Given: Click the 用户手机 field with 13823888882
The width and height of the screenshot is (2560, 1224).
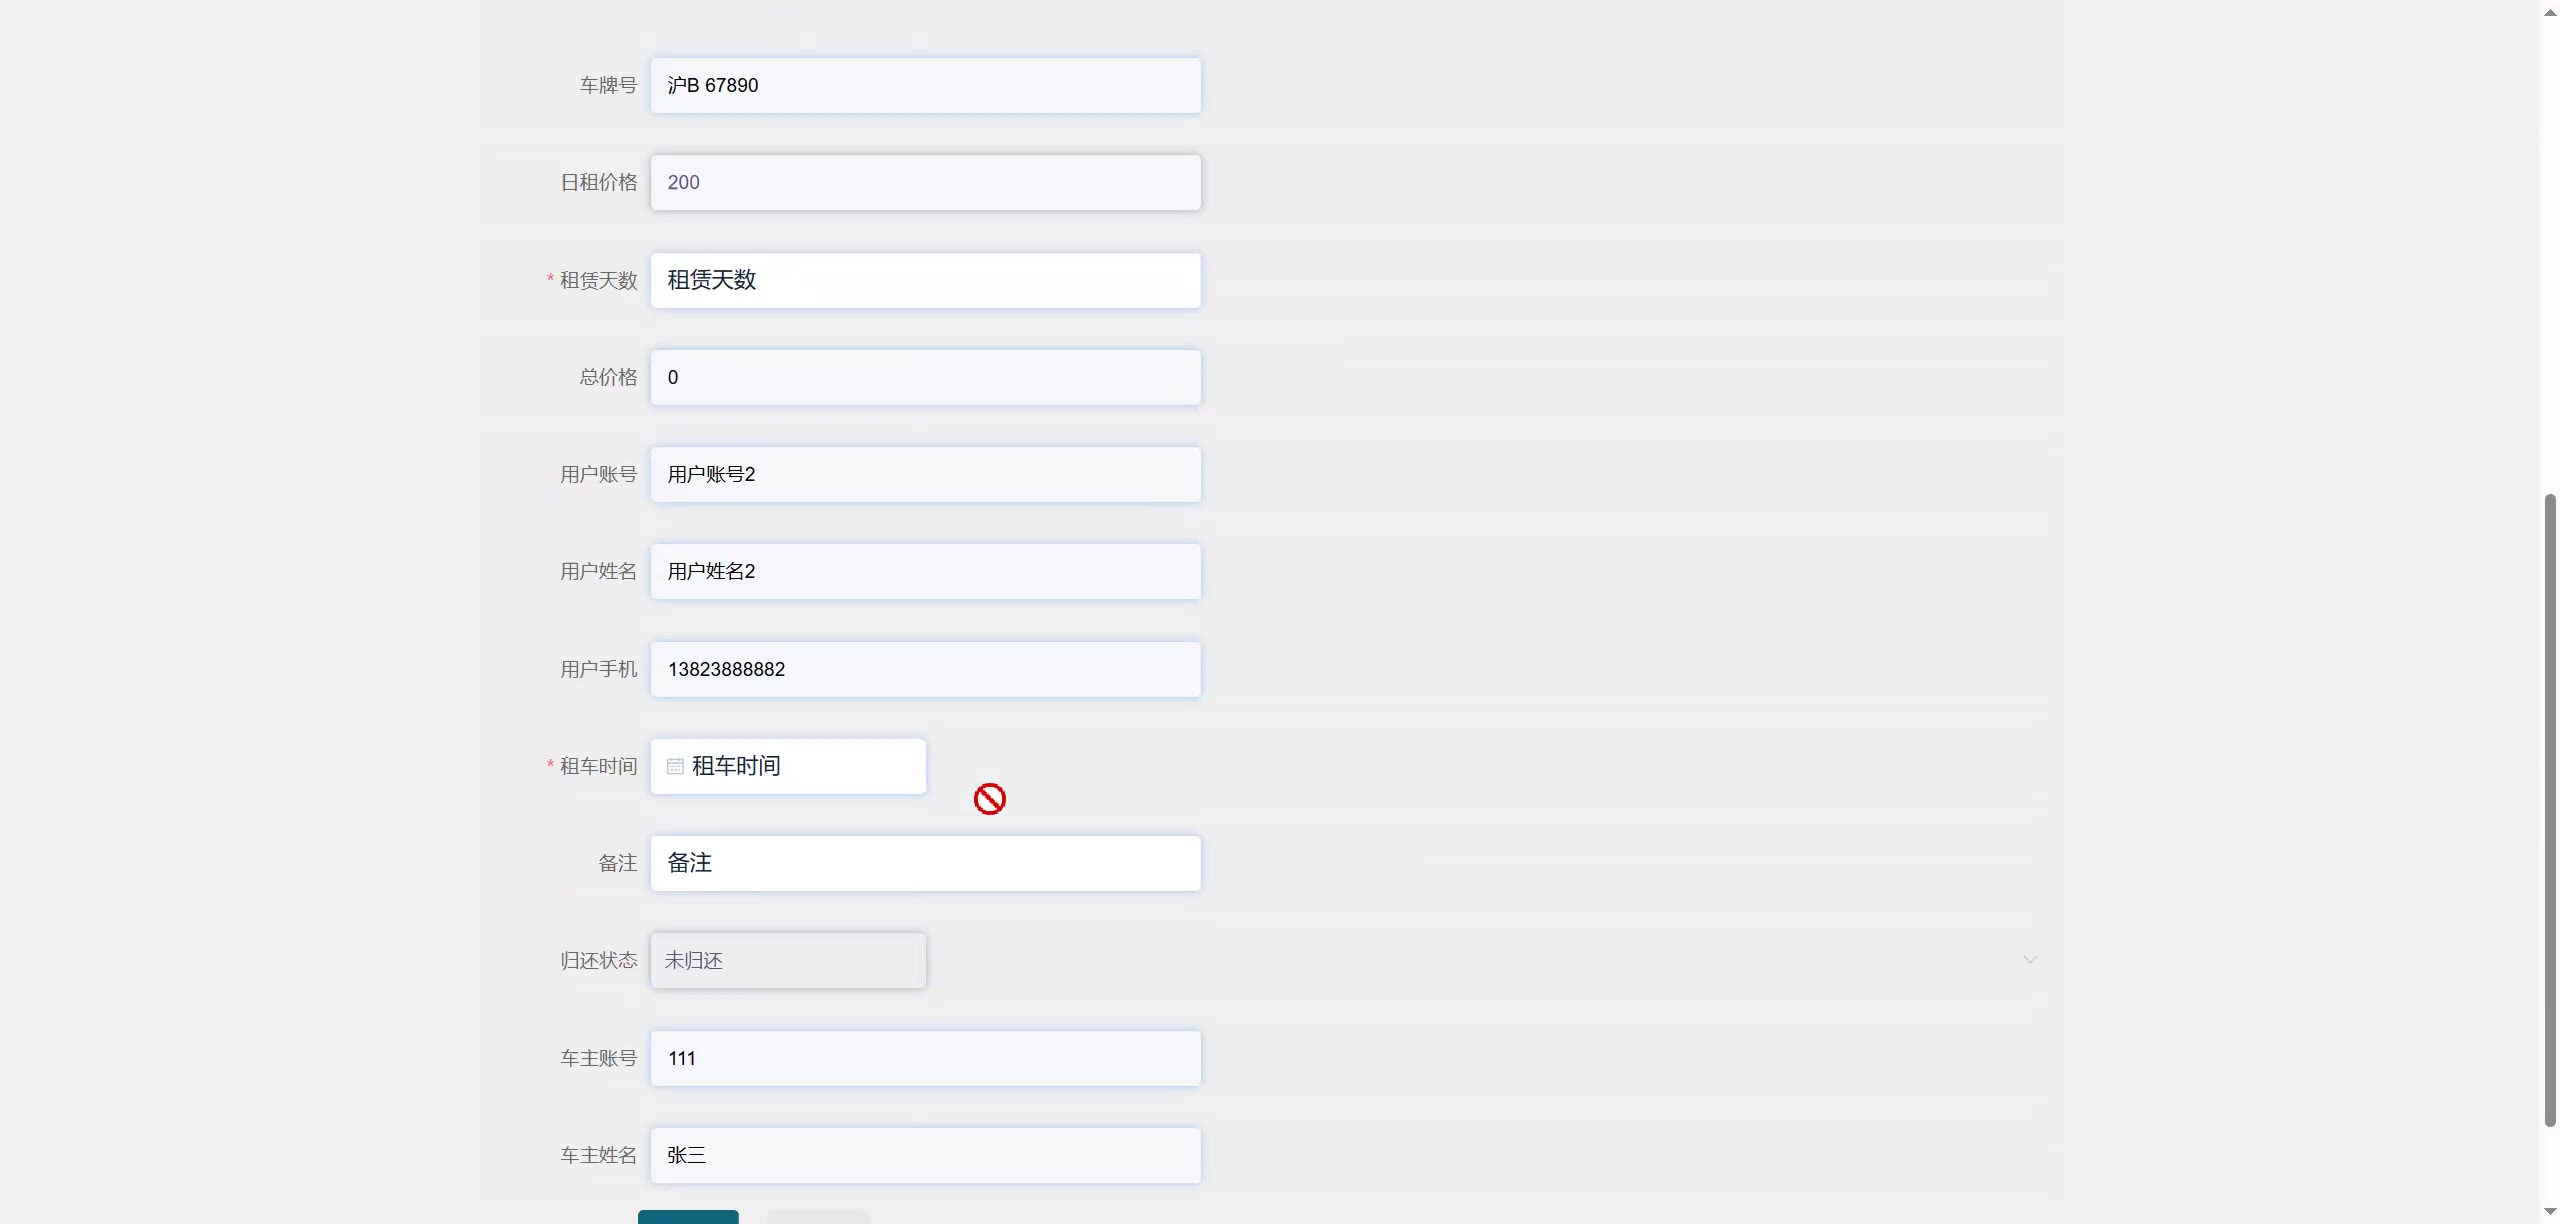Looking at the screenshot, I should point(925,669).
